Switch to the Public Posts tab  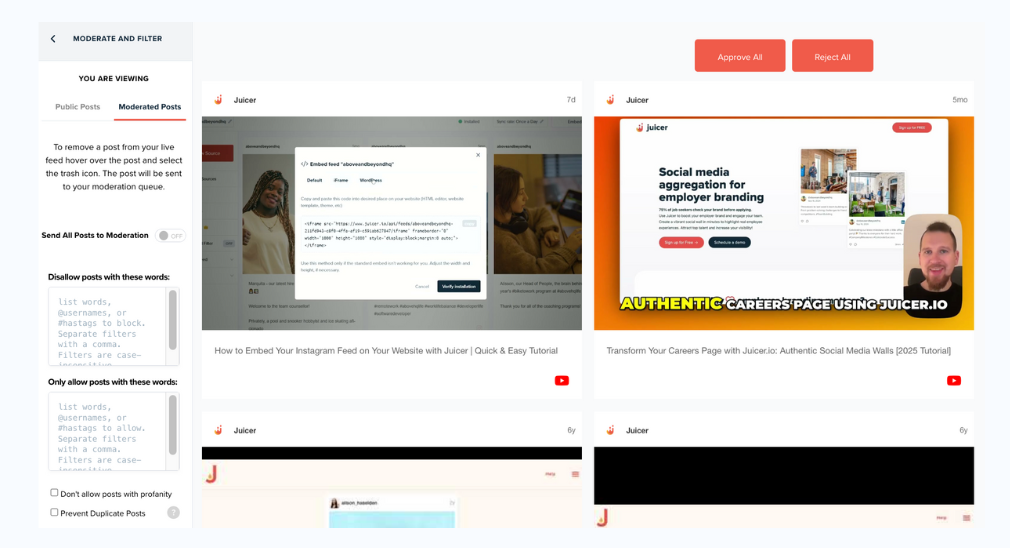(x=77, y=107)
